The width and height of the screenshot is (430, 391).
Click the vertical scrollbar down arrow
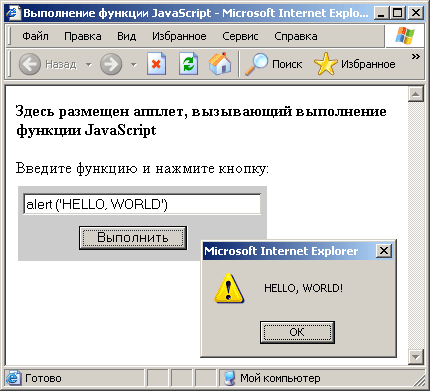[416, 357]
